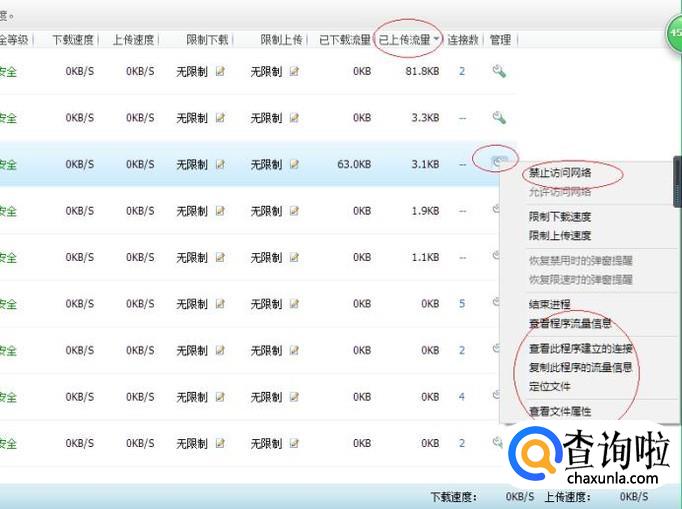Select the 1.9KB uploaded traffic cell
Image resolution: width=682 pixels, height=509 pixels.
(425, 211)
